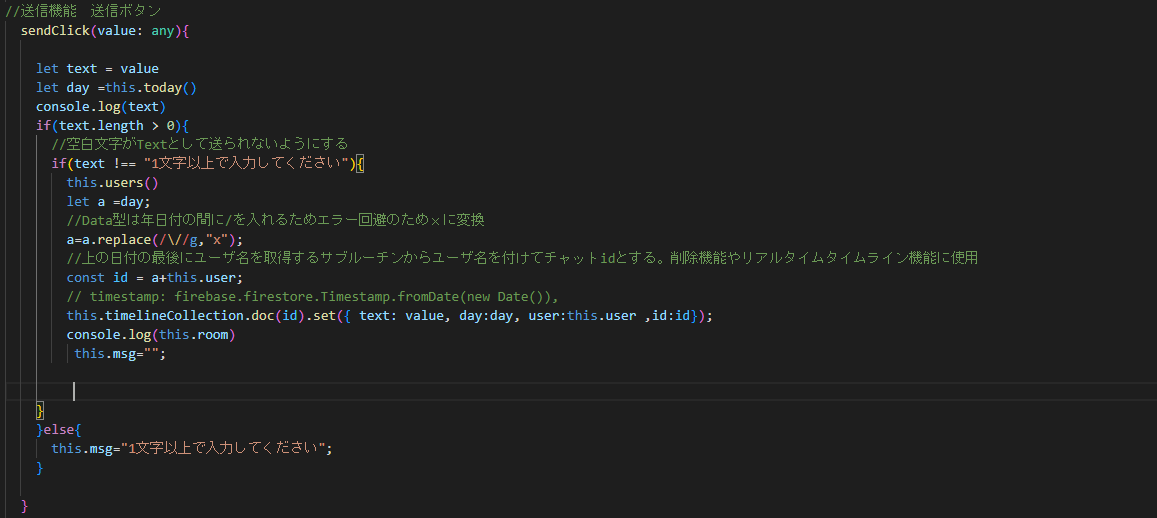The height and width of the screenshot is (518, 1157).
Task: Click the a.replace regex expression
Action: [154, 241]
